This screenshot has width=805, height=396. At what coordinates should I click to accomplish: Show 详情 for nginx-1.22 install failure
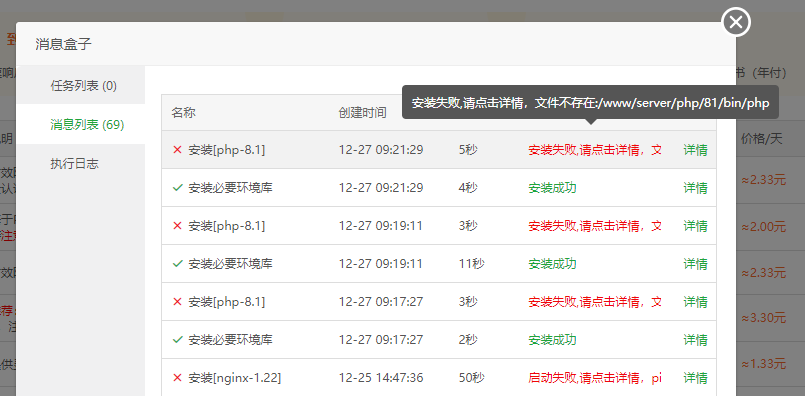(695, 378)
